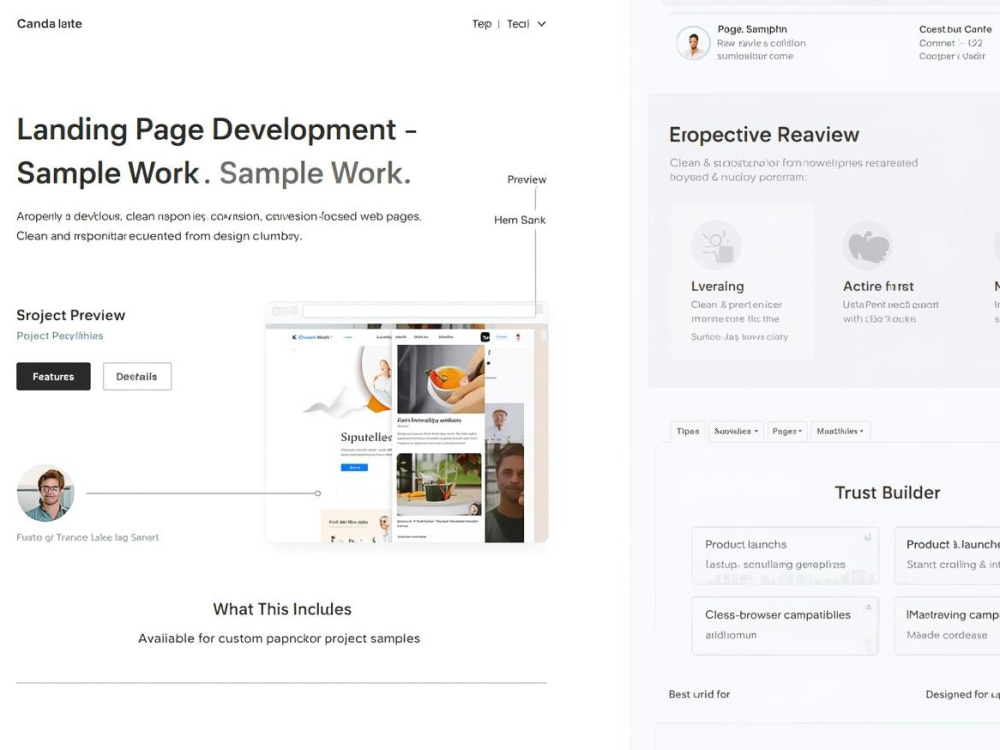Click the Sroject Preview heading

[x=71, y=315]
